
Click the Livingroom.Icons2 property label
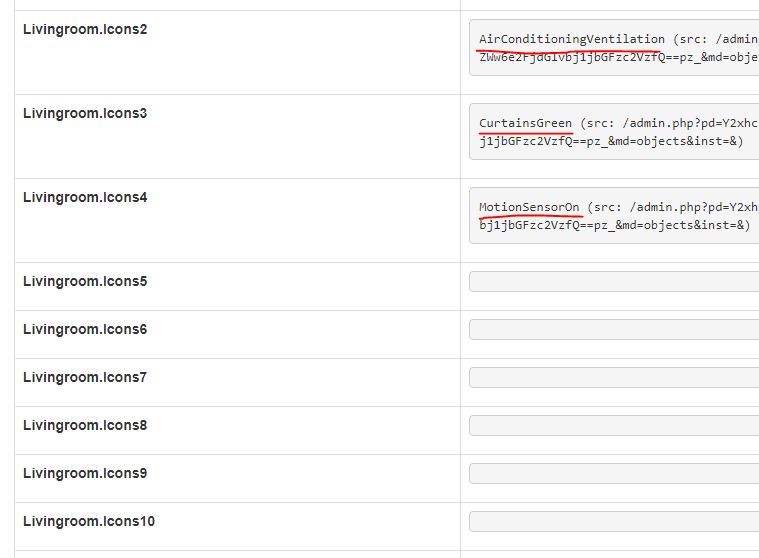[85, 29]
